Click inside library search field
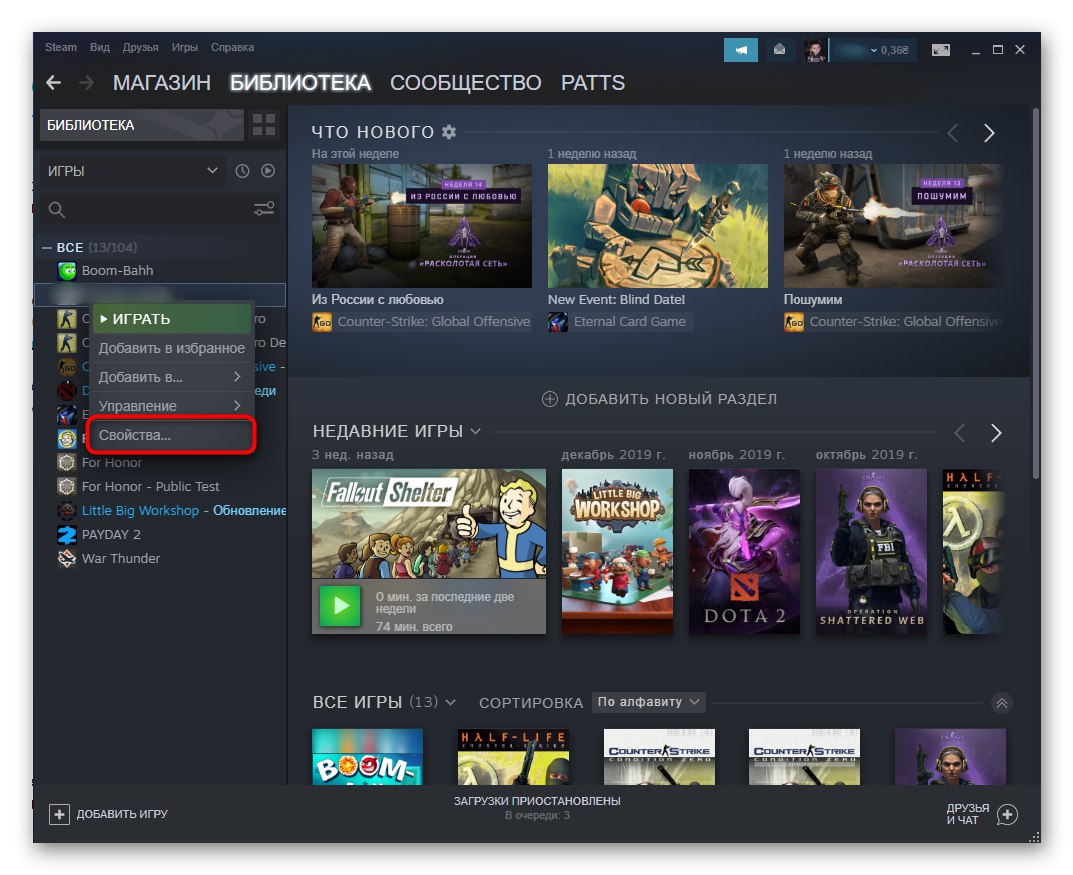 tap(157, 209)
